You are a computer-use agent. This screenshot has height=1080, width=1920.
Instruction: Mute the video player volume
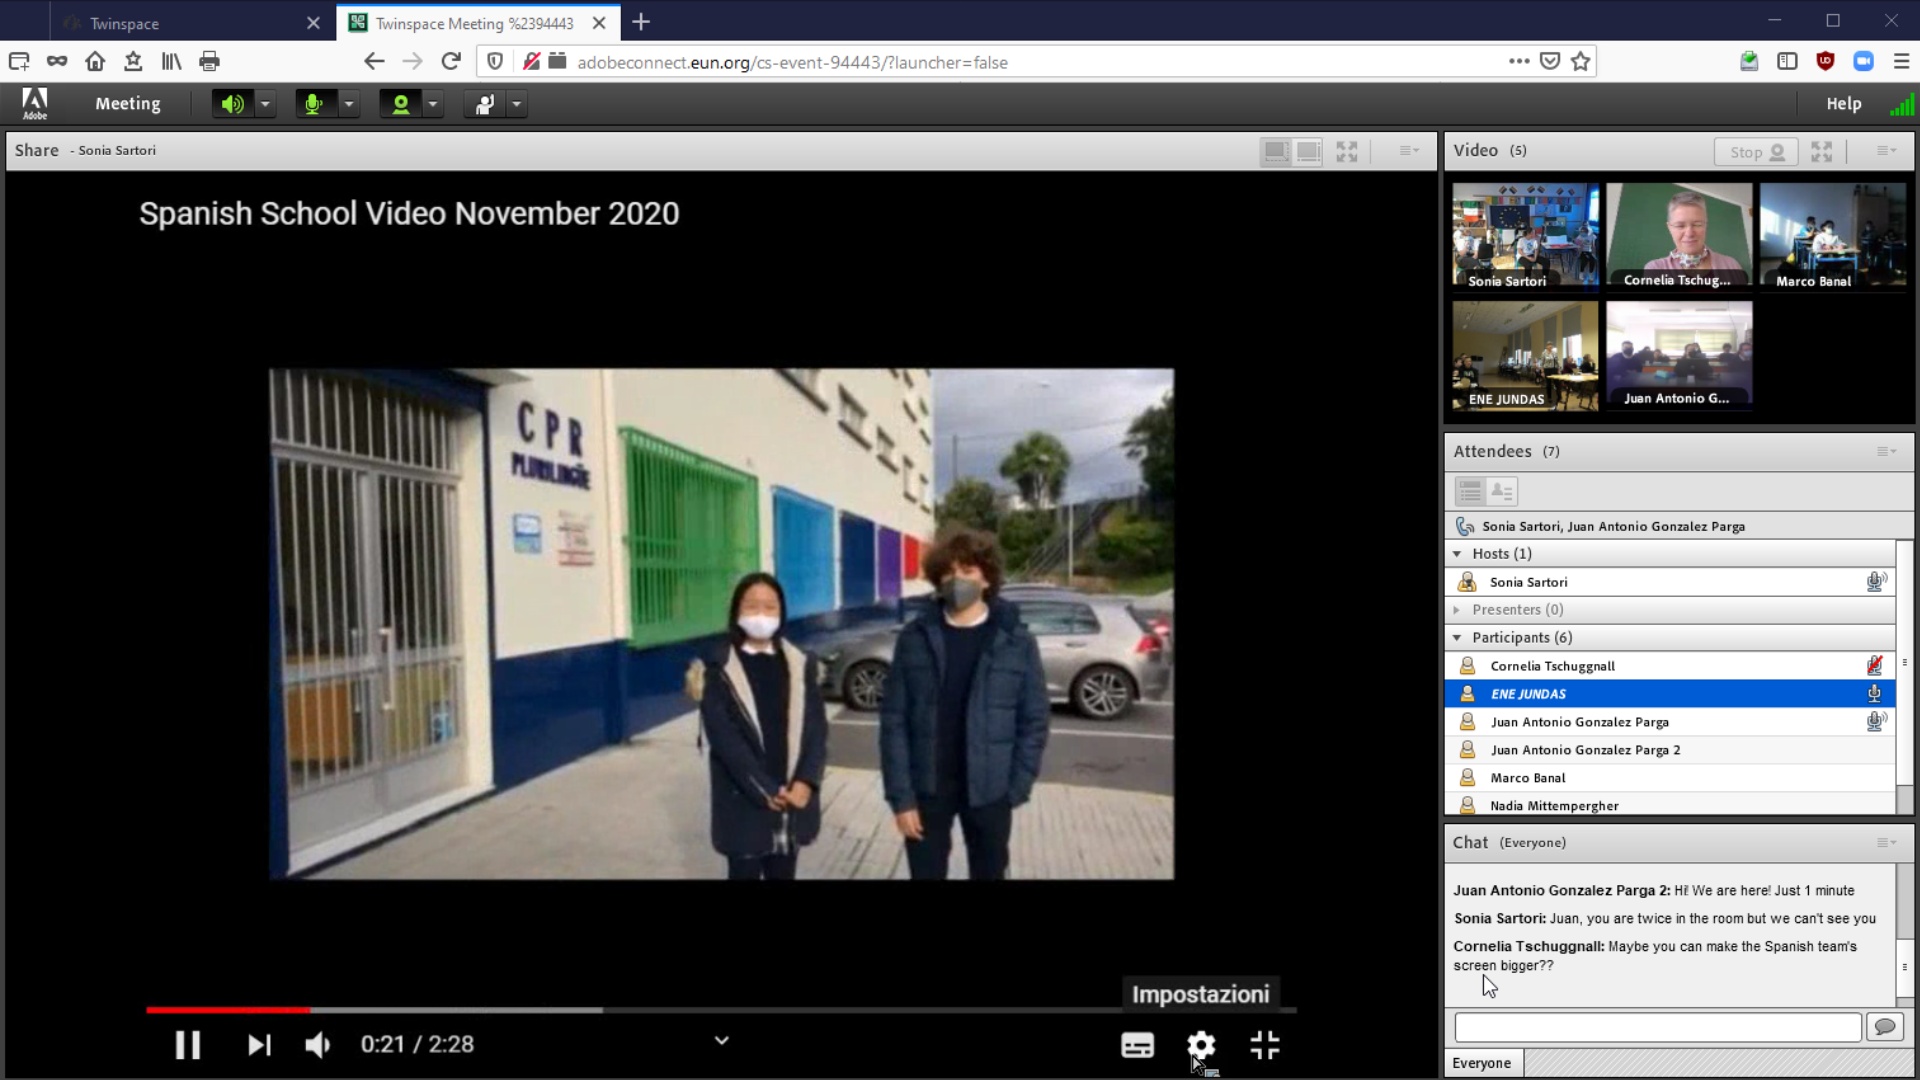[x=318, y=1045]
